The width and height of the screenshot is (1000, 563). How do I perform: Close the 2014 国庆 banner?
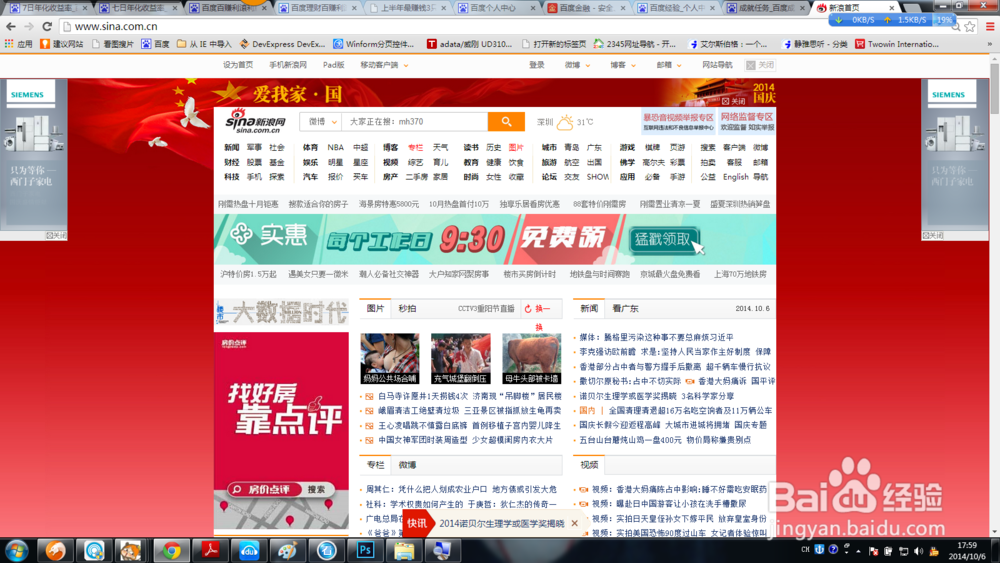pos(733,101)
